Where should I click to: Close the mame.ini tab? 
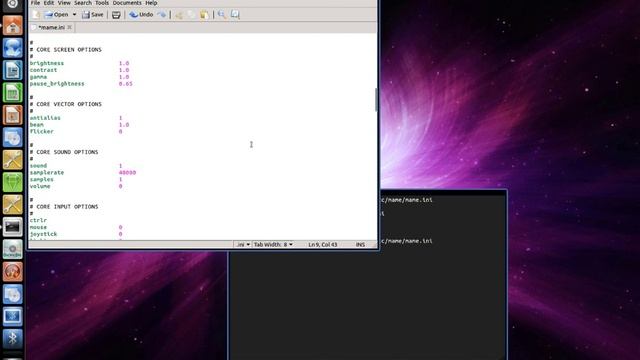click(70, 27)
